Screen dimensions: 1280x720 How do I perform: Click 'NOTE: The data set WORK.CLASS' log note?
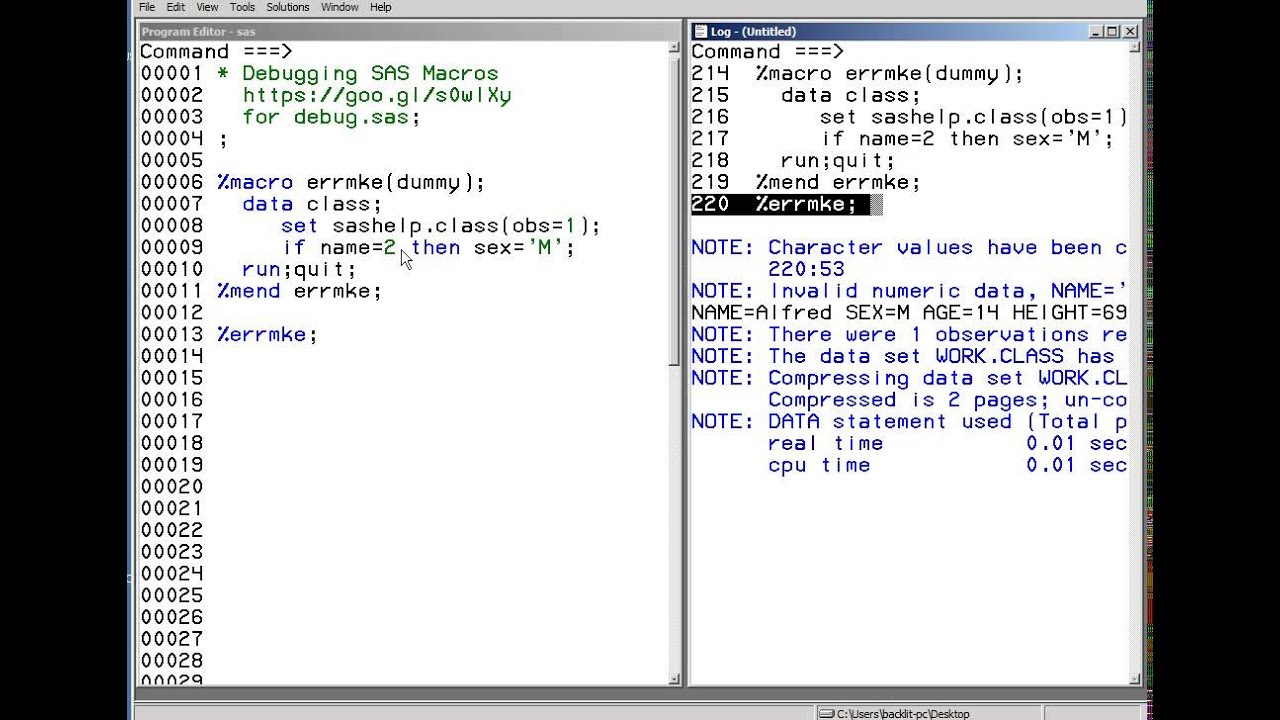tap(903, 357)
